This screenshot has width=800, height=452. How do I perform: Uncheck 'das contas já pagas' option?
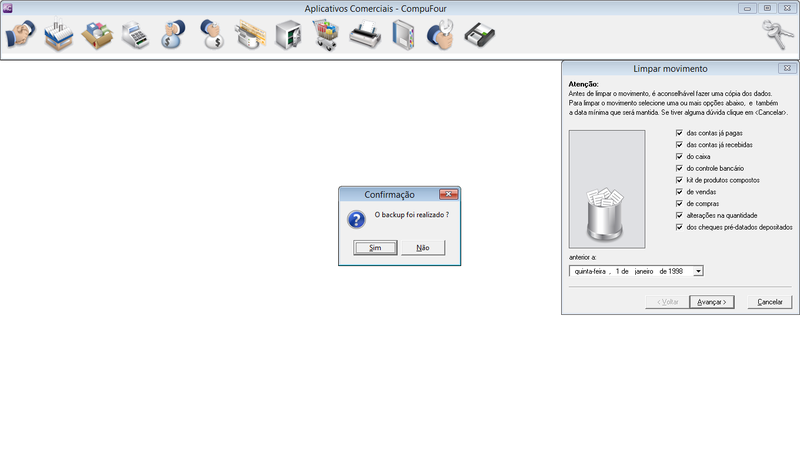click(x=679, y=133)
